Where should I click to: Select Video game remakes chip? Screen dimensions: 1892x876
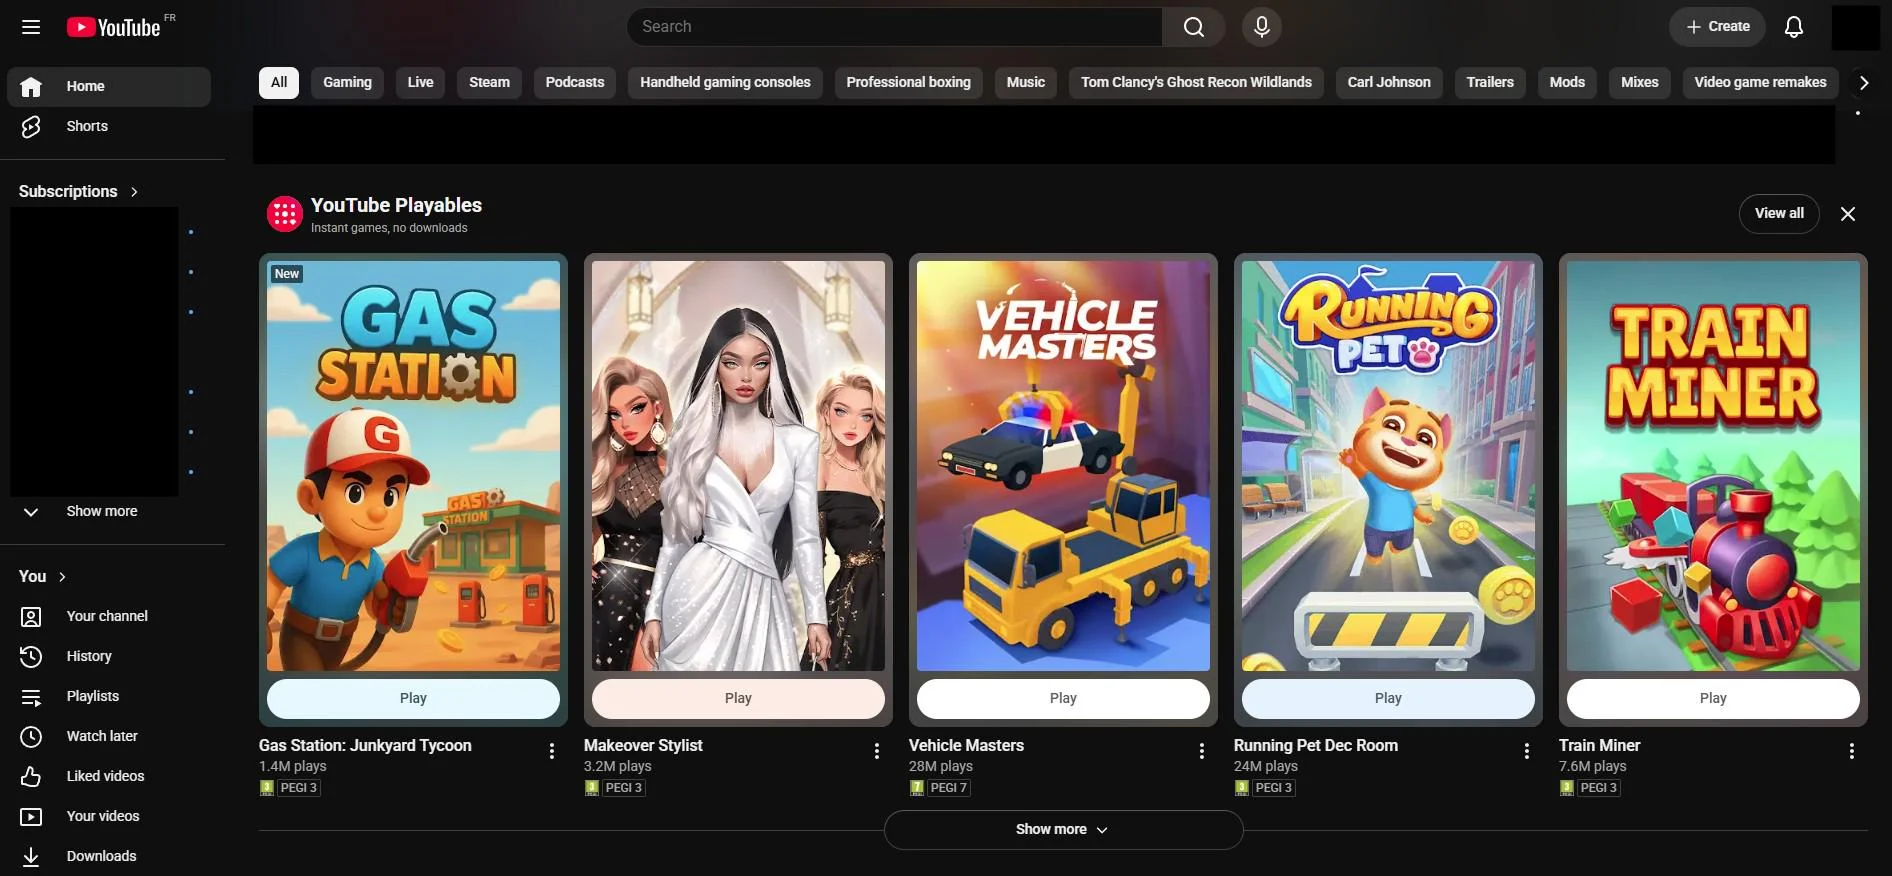(1760, 83)
